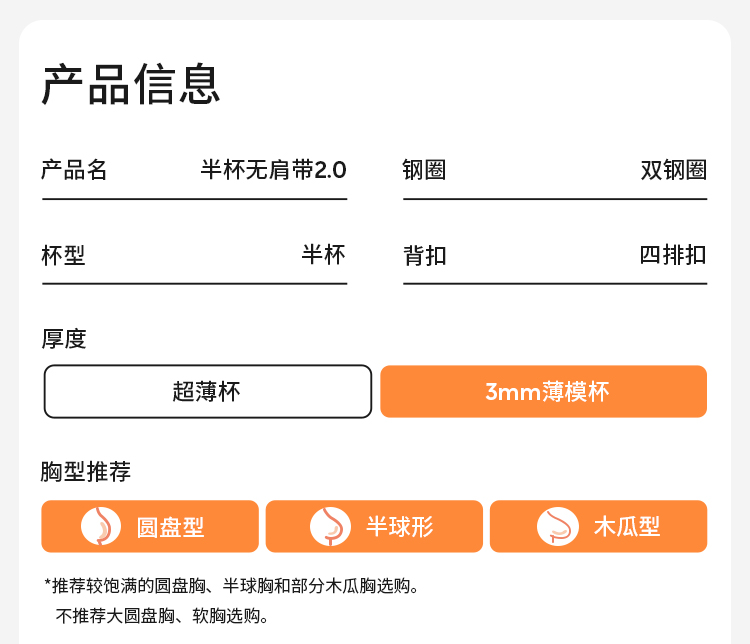Click the 木瓜型 label text
The width and height of the screenshot is (750, 644).
pyautogui.click(x=627, y=527)
